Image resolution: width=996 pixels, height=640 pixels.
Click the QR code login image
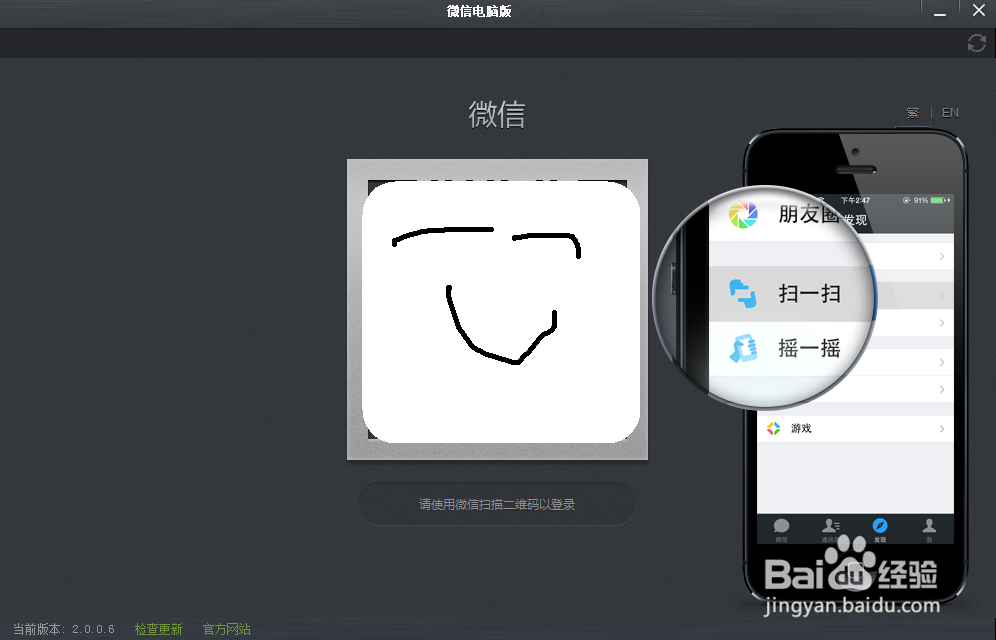coord(497,308)
